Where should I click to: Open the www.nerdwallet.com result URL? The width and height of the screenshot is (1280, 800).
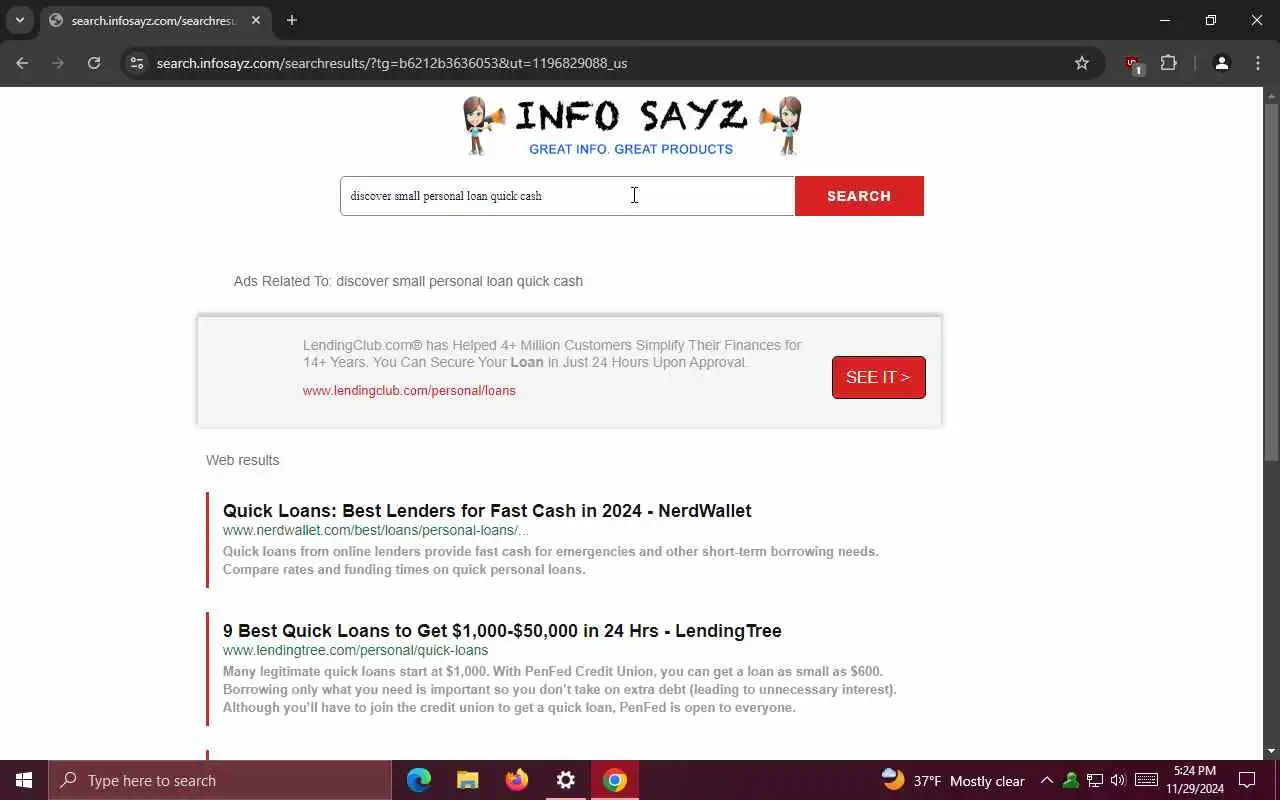point(375,530)
